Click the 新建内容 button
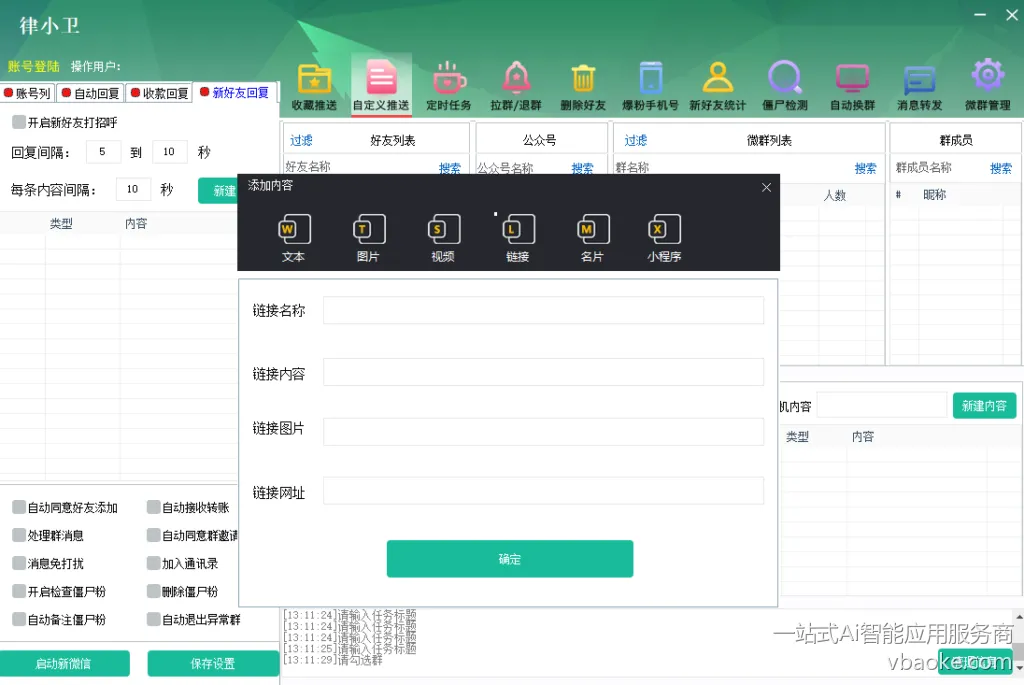 tap(984, 406)
